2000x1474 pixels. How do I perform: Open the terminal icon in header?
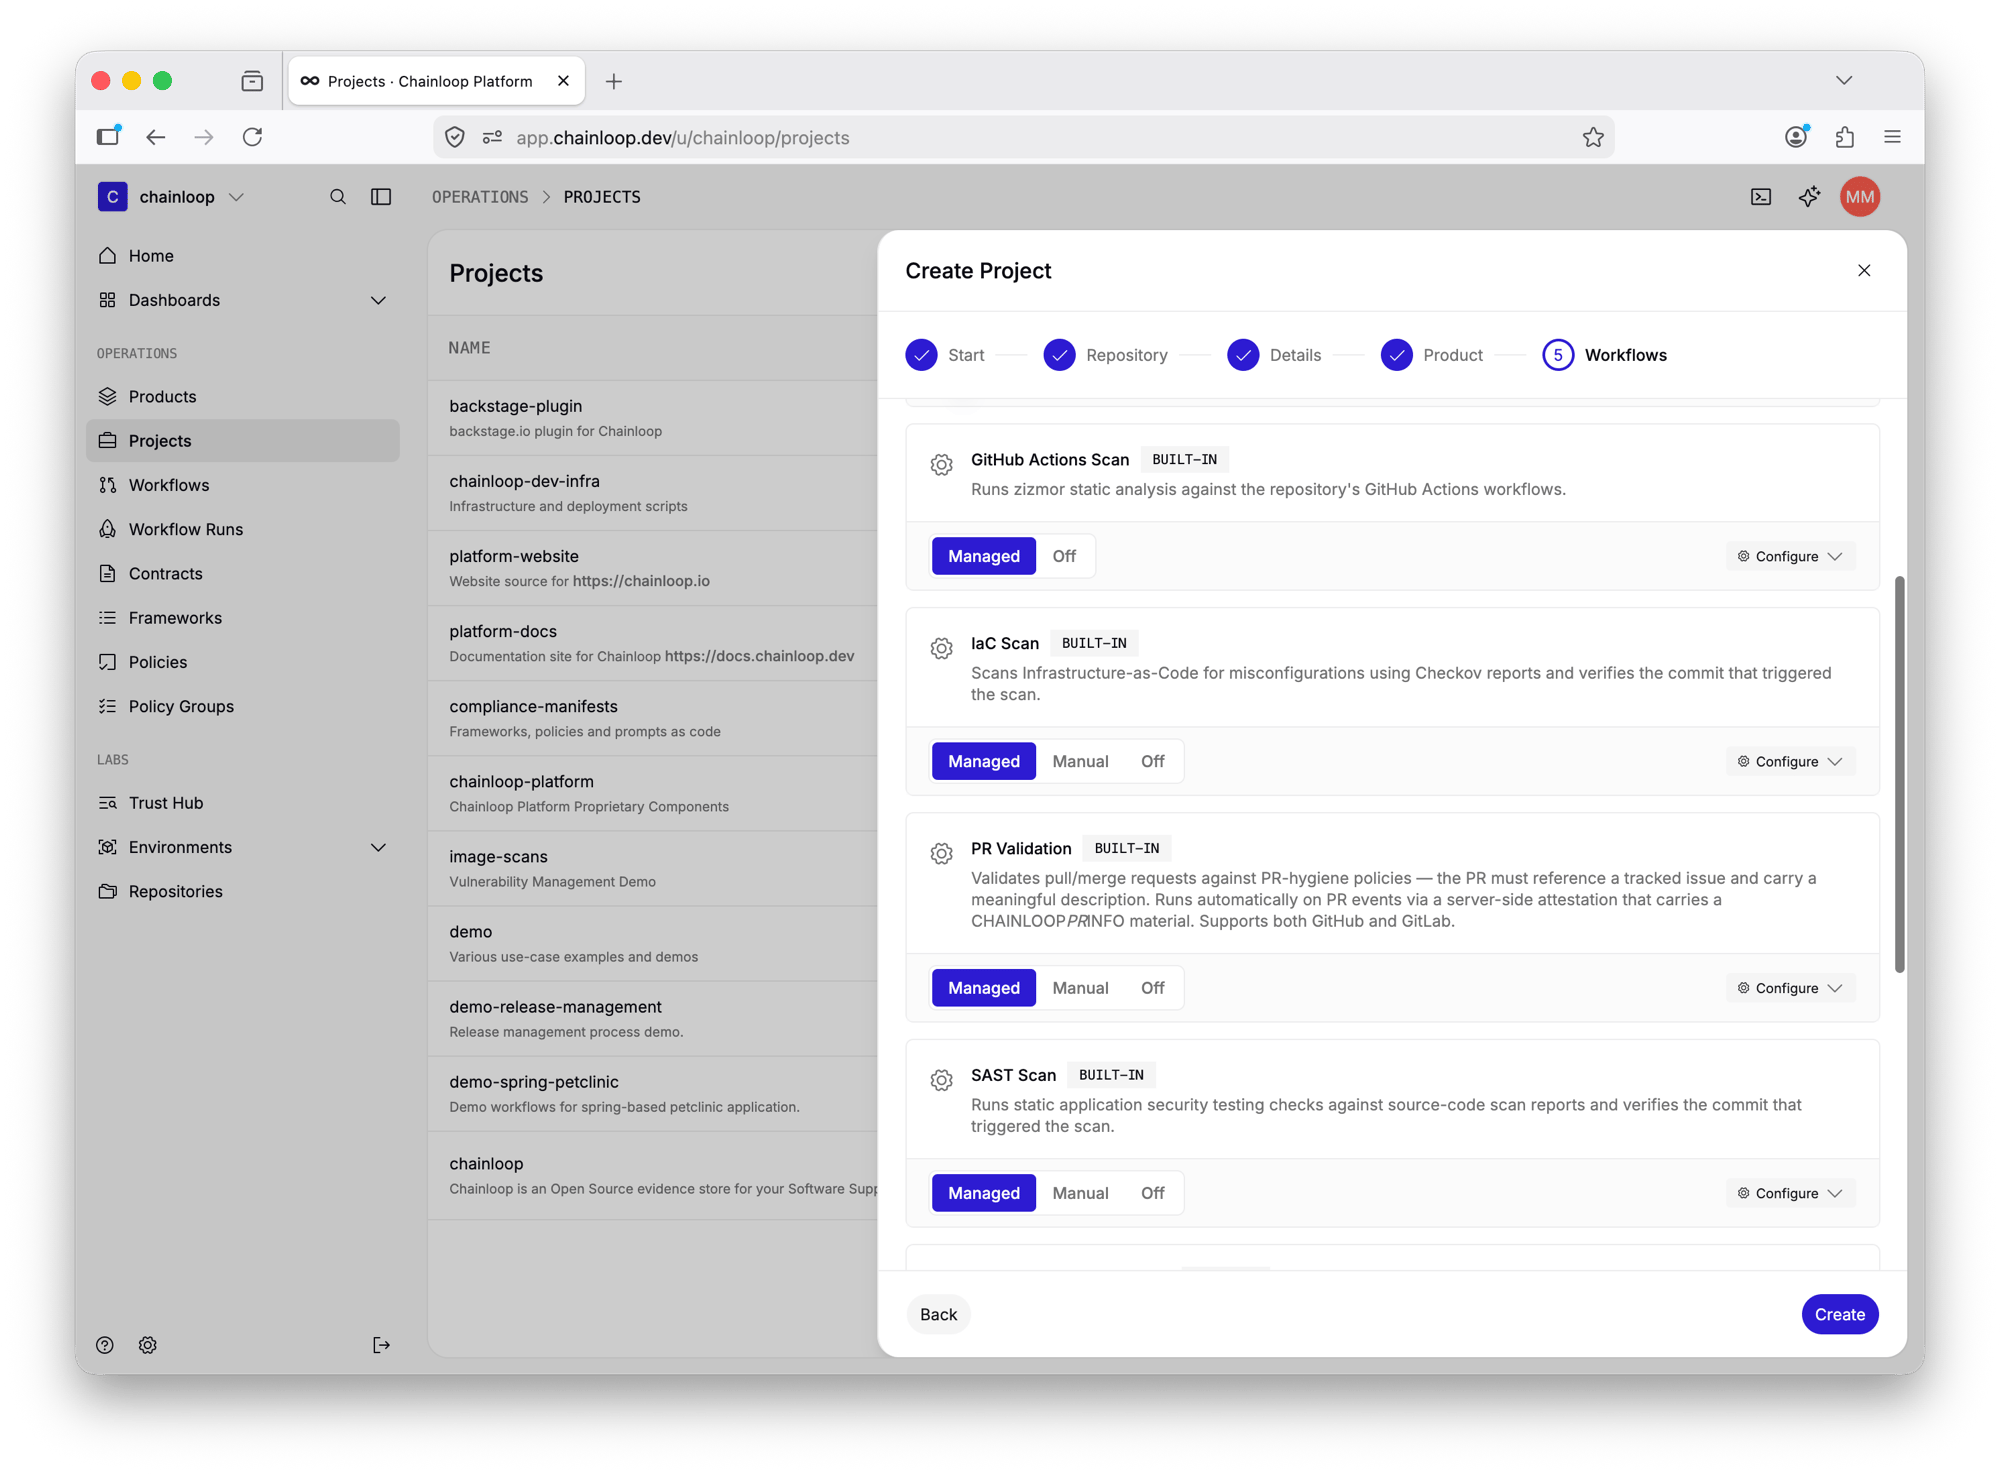[x=1761, y=197]
